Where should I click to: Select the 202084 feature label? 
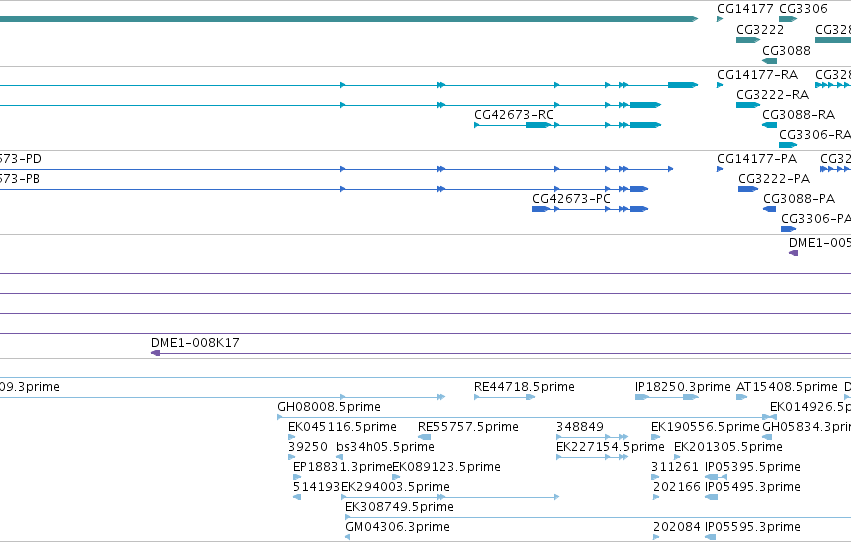677,527
